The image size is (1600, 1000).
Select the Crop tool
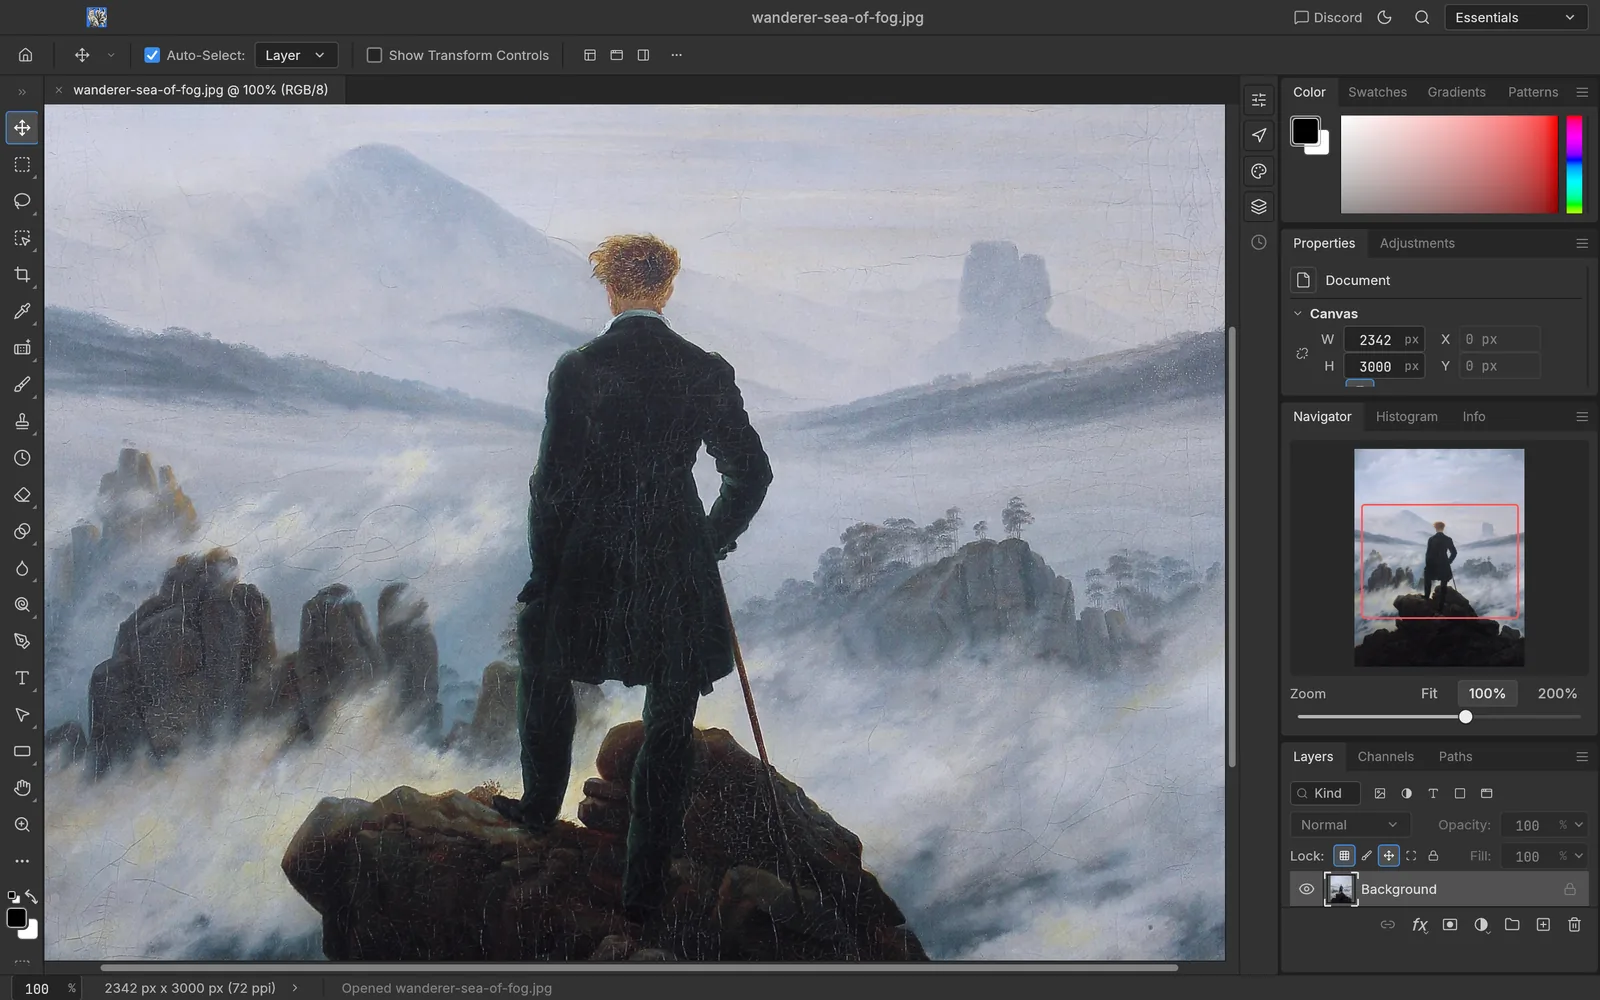pyautogui.click(x=22, y=275)
